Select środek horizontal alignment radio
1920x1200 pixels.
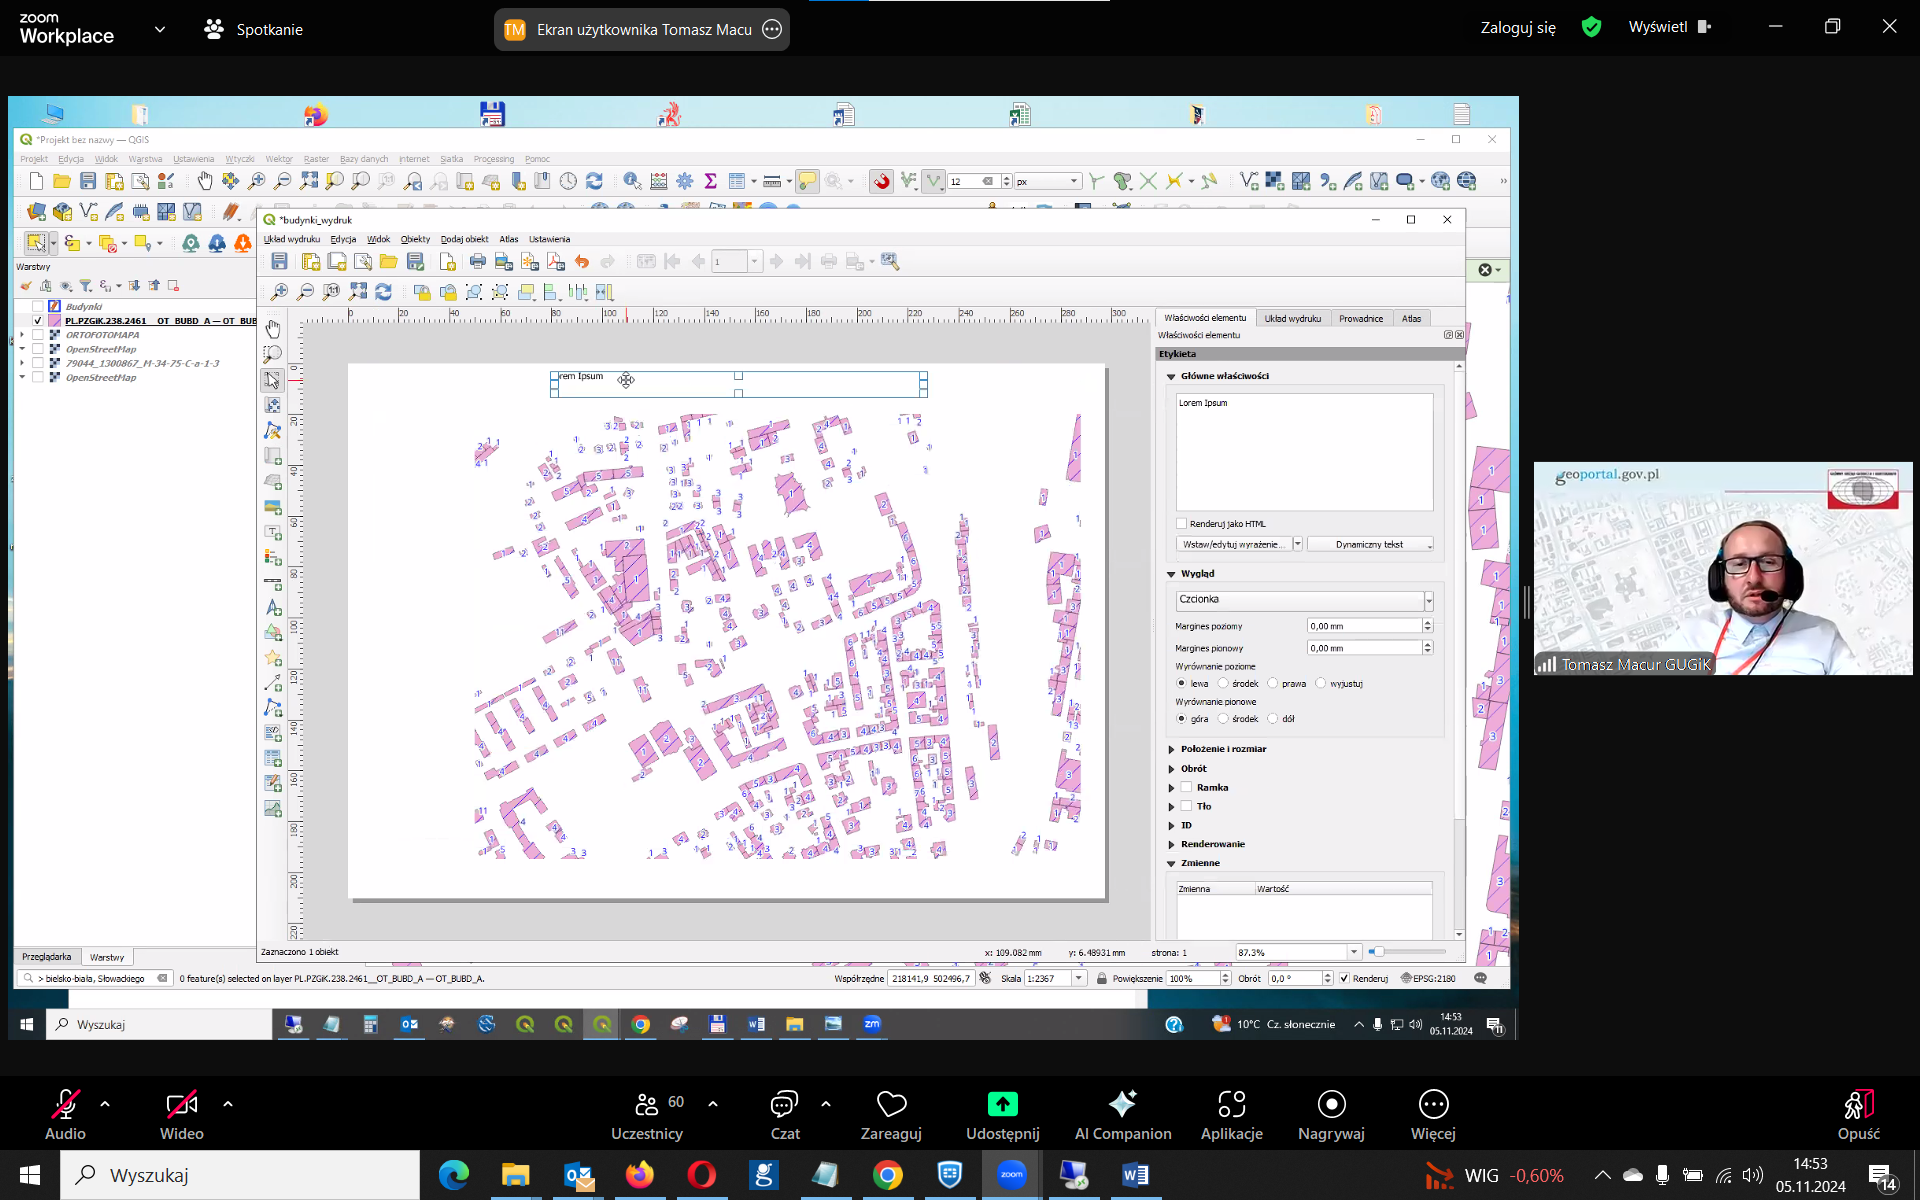click(x=1223, y=684)
